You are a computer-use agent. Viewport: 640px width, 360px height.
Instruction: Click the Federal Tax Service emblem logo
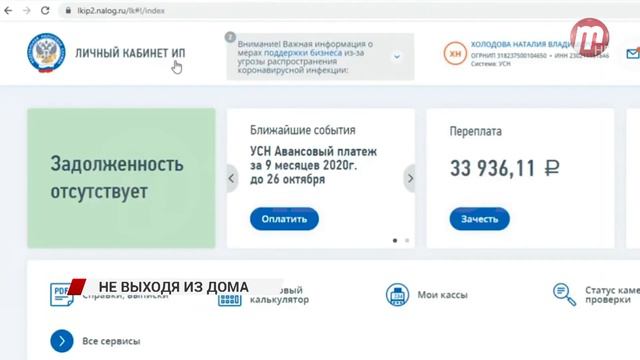coord(46,53)
